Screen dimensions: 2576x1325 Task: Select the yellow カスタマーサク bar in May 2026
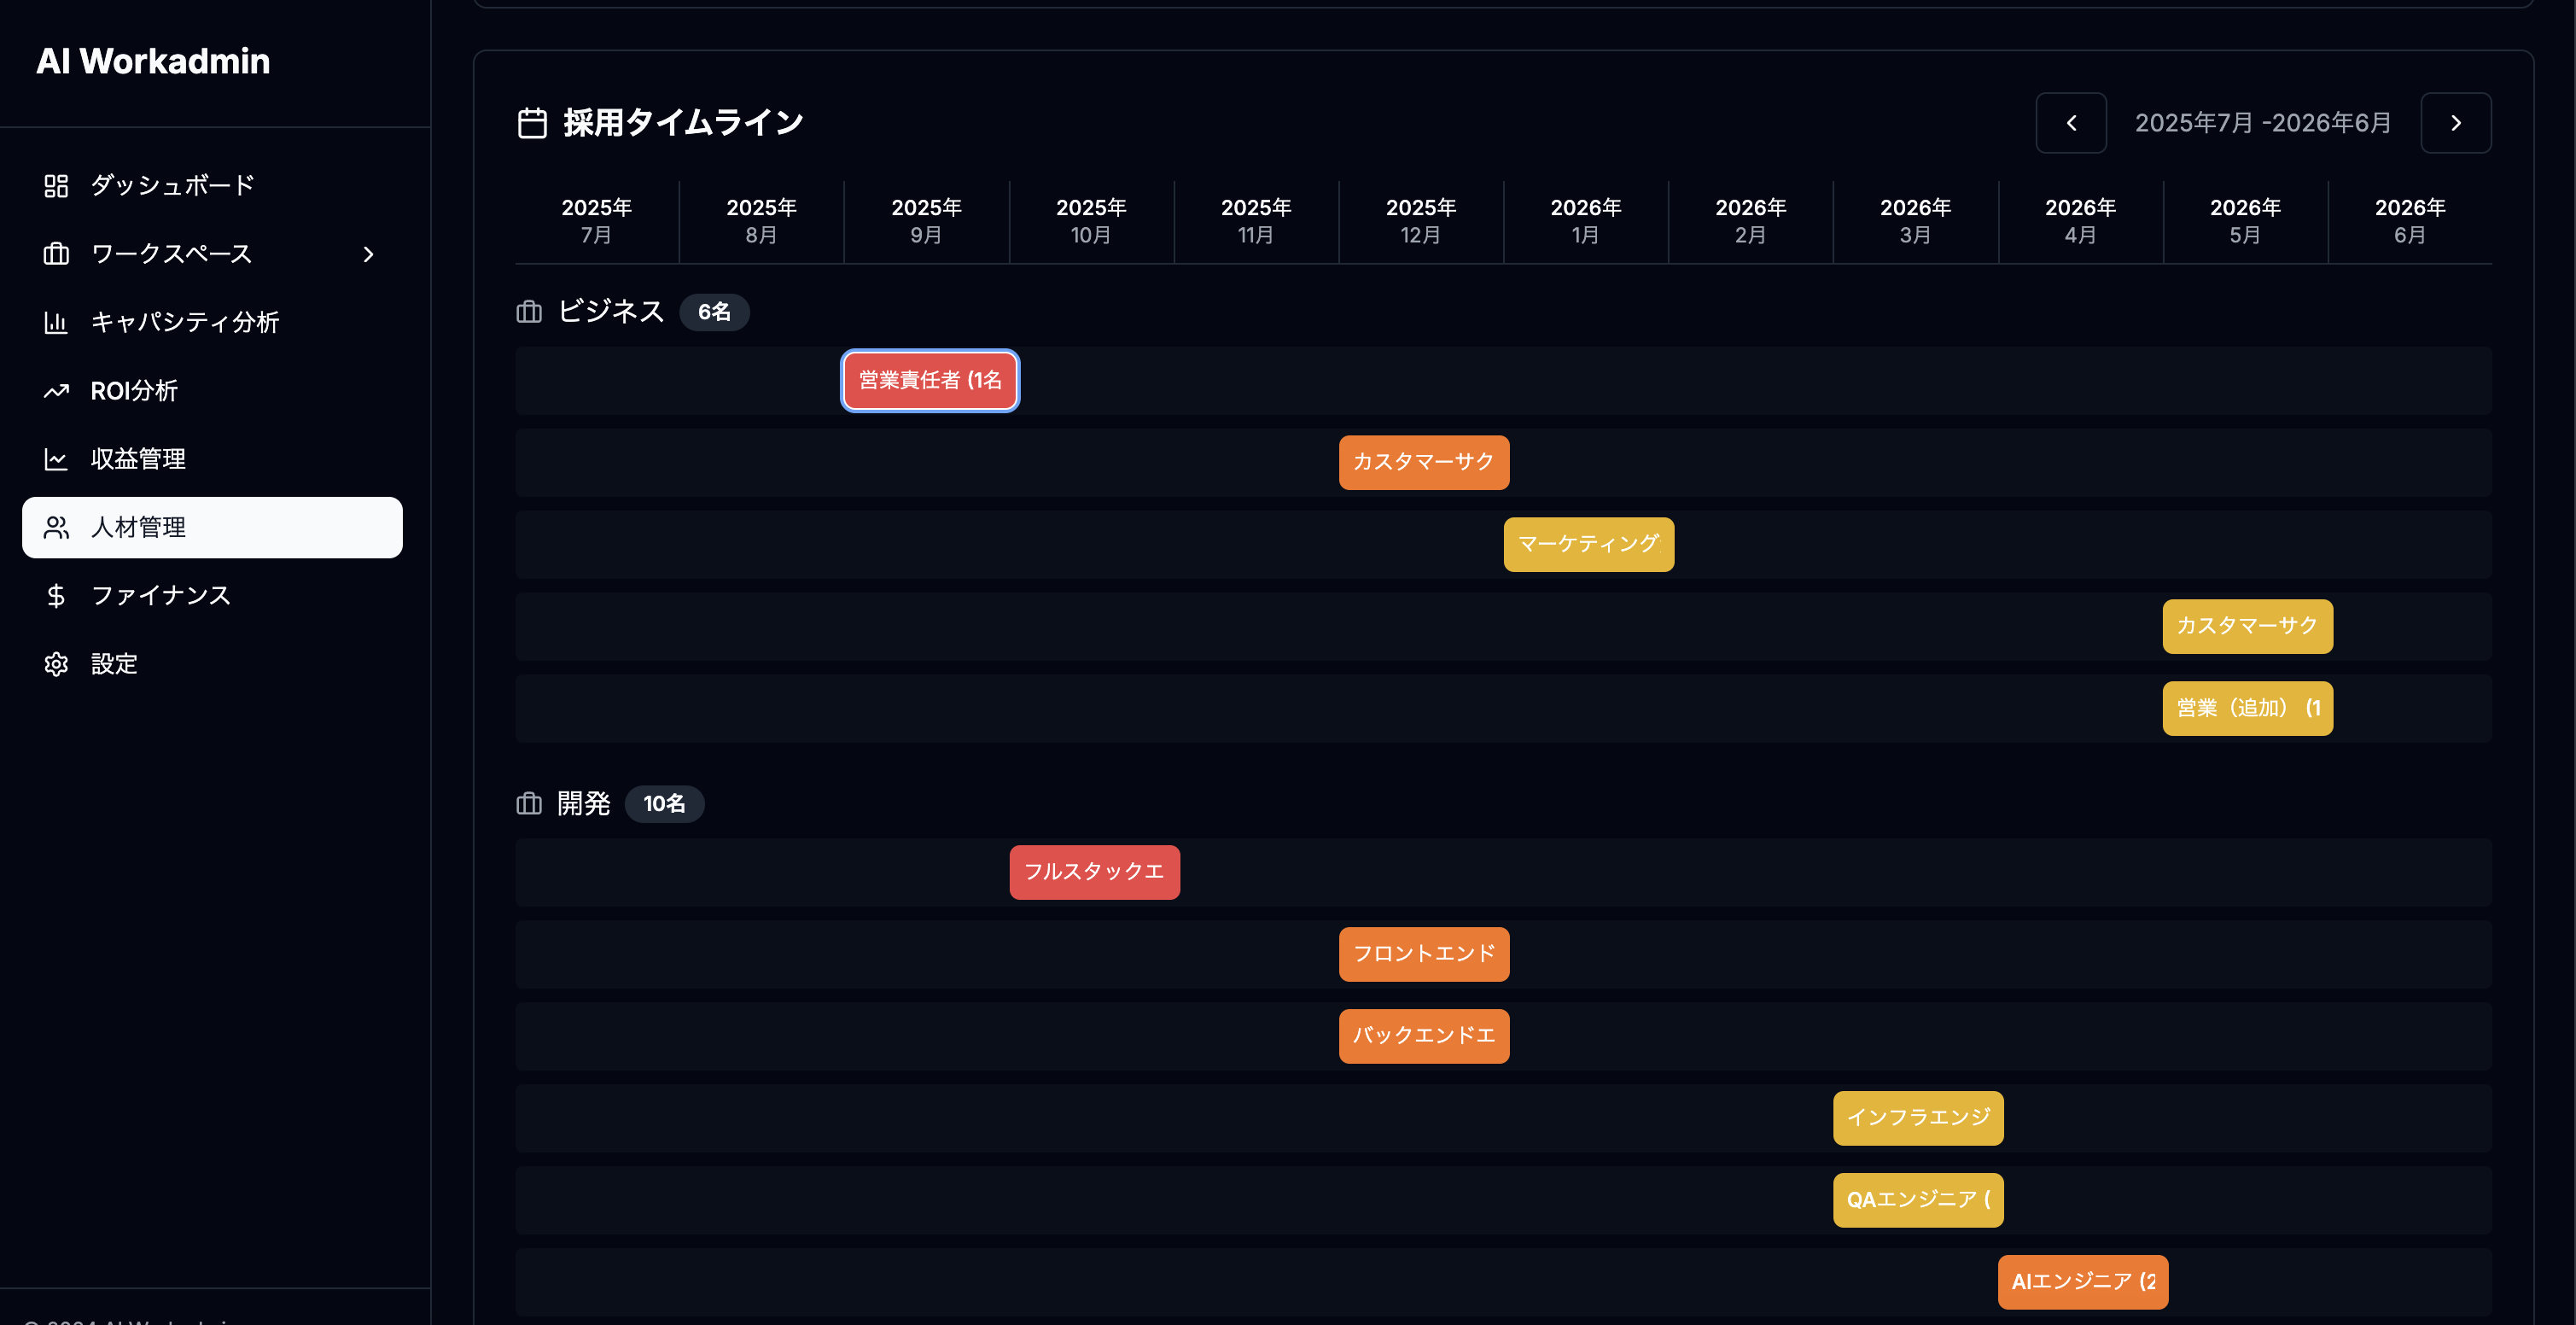click(2248, 626)
